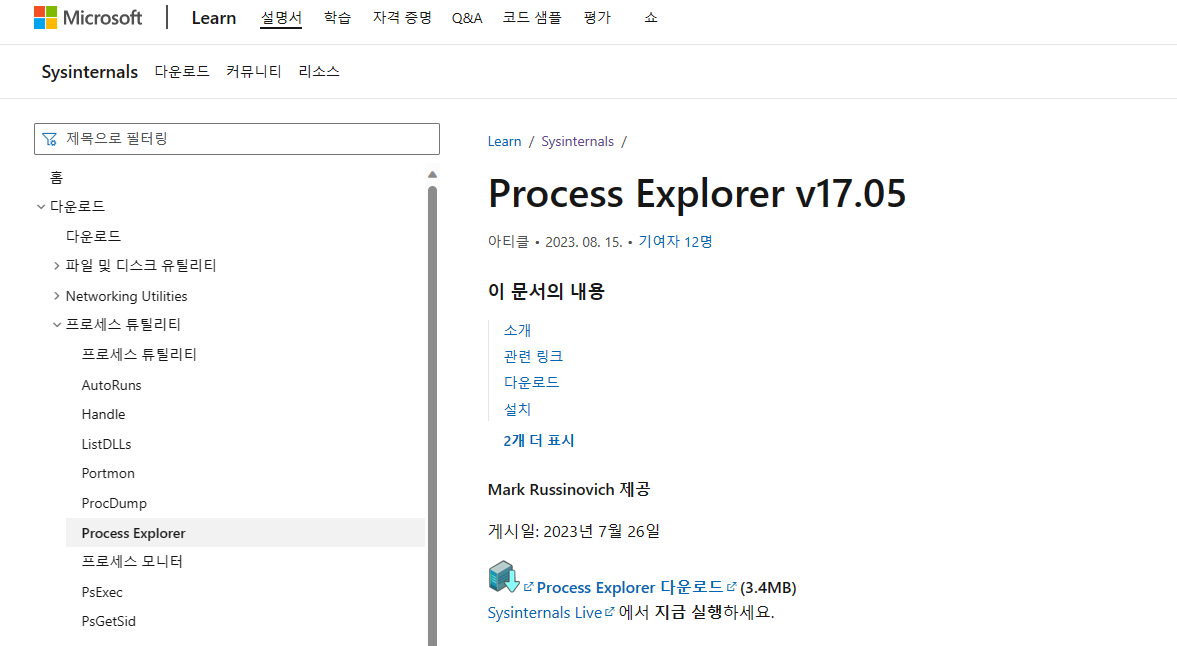Click the Sysinternals section title

point(89,72)
